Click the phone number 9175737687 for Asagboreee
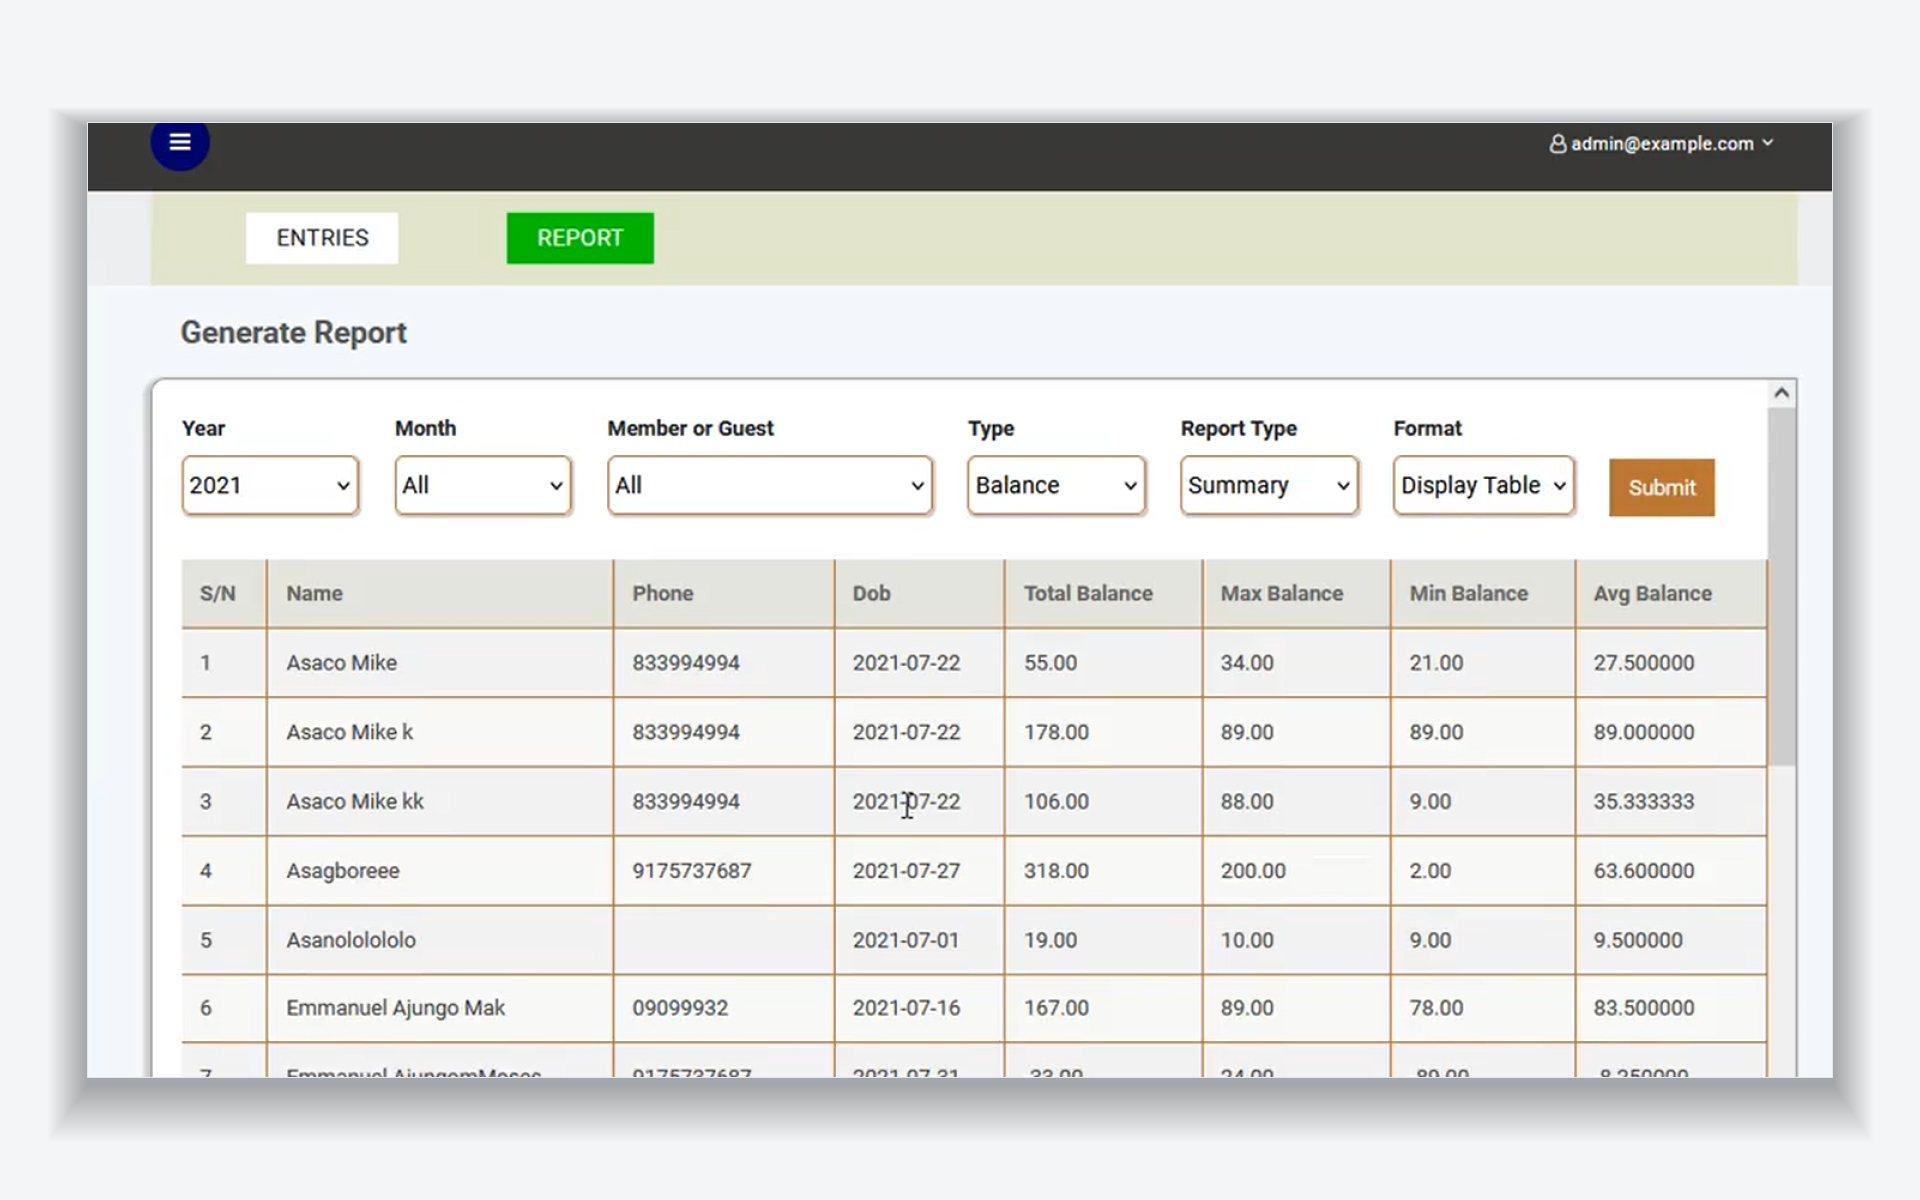1920x1200 pixels. pyautogui.click(x=691, y=871)
